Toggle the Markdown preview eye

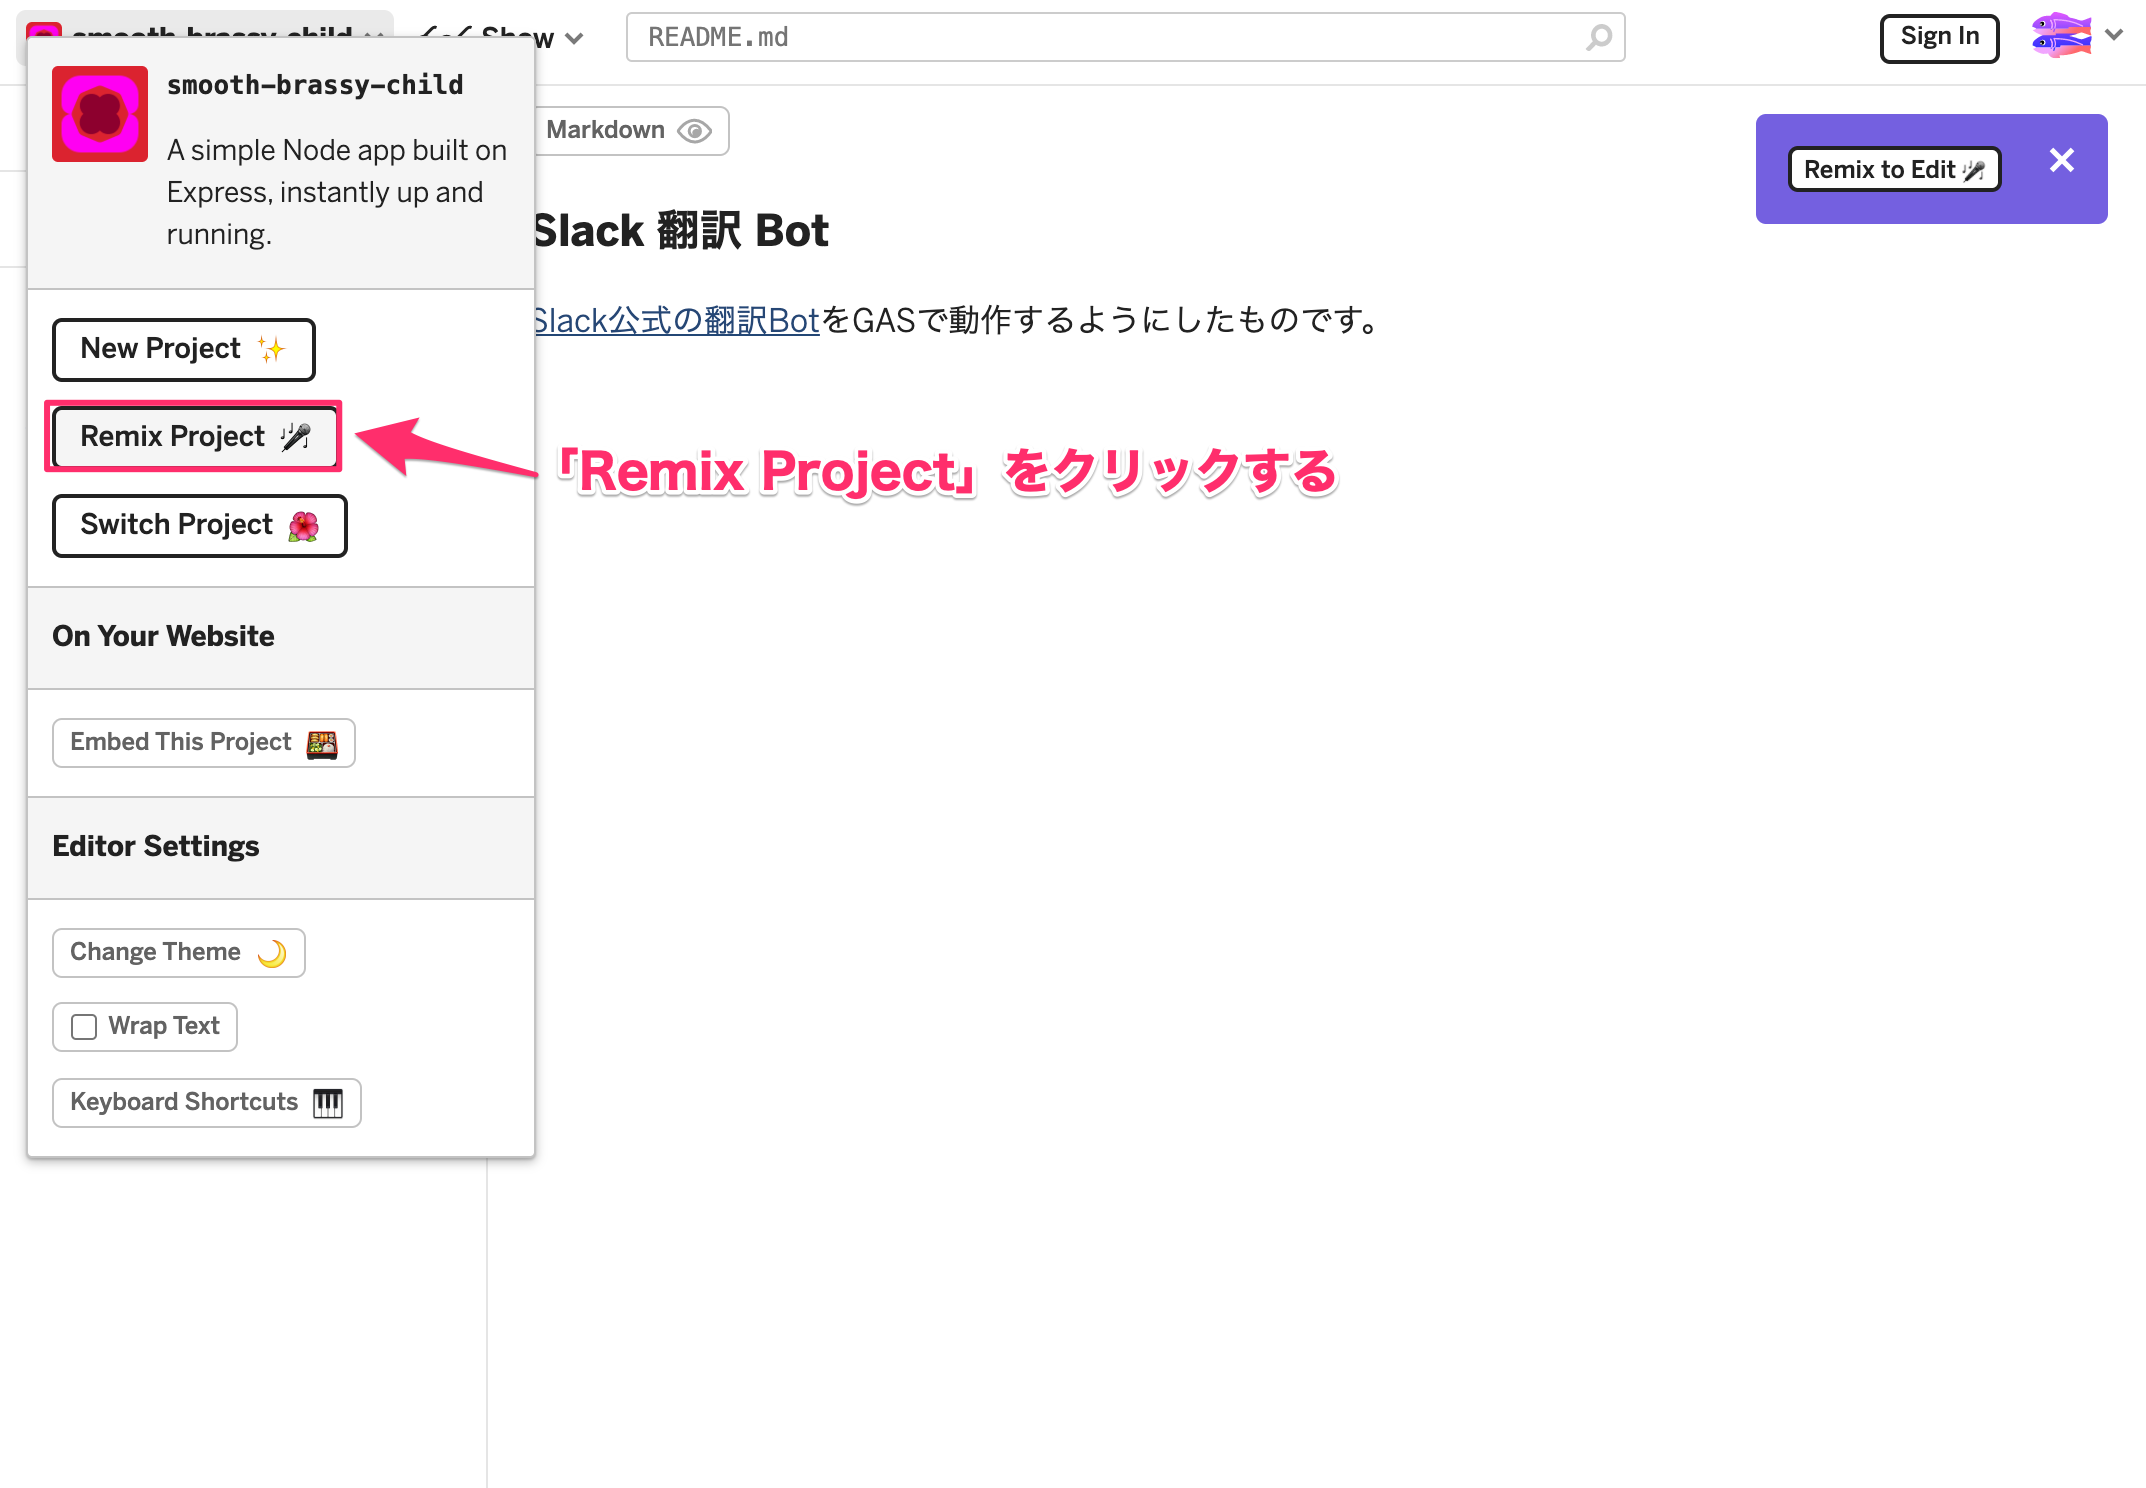695,131
